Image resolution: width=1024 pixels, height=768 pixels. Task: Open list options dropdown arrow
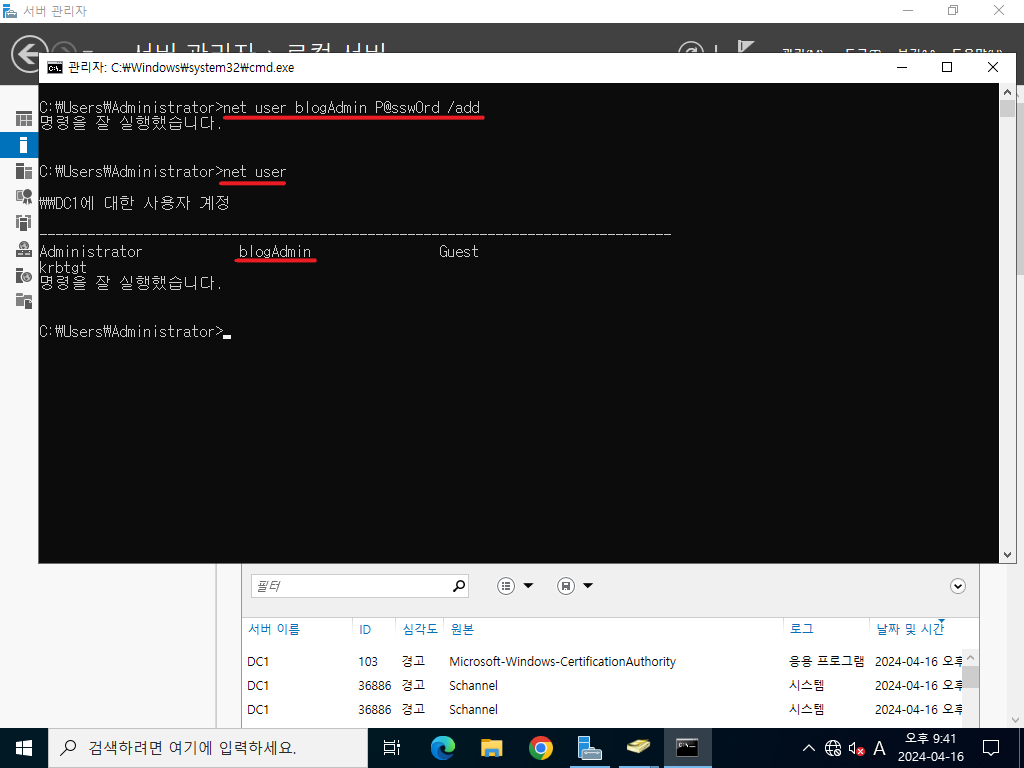pyautogui.click(x=528, y=586)
